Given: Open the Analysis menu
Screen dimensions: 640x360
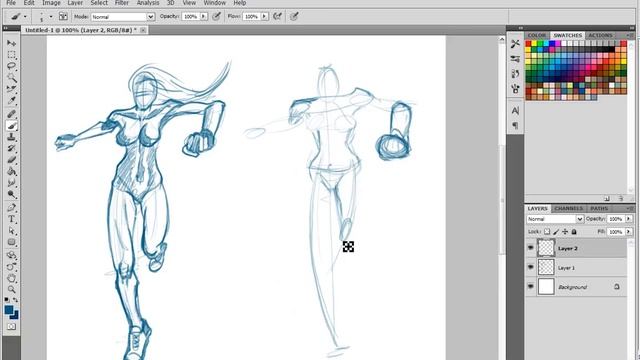Looking at the screenshot, I should [x=148, y=3].
